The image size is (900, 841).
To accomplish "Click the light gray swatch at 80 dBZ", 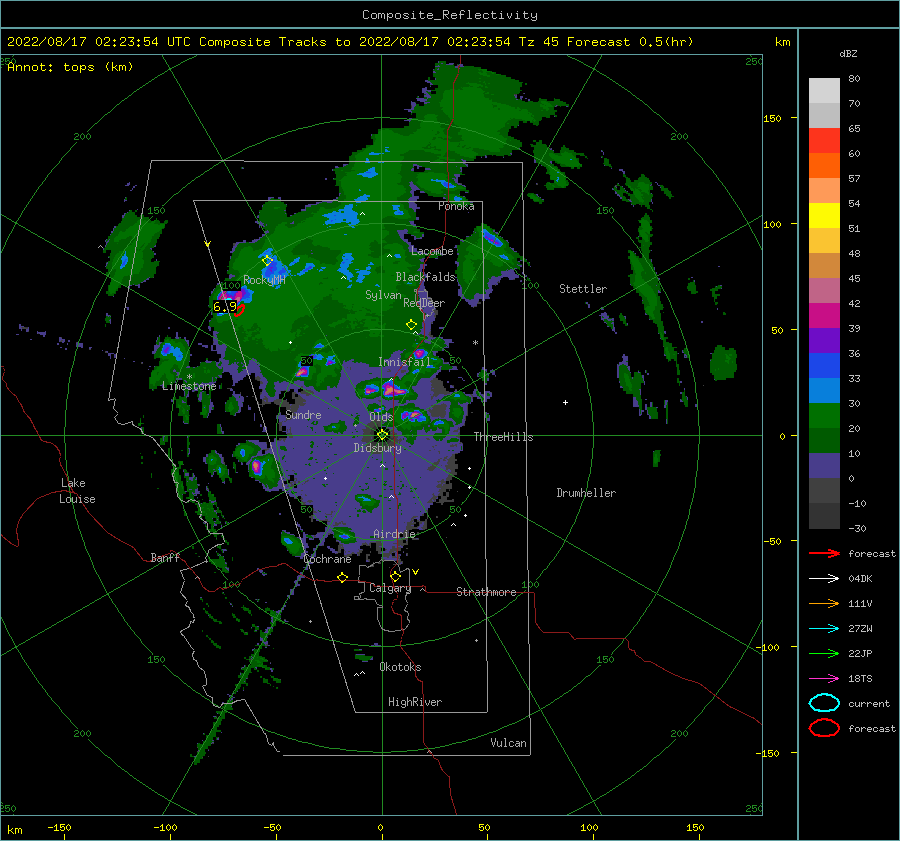I will (x=824, y=90).
